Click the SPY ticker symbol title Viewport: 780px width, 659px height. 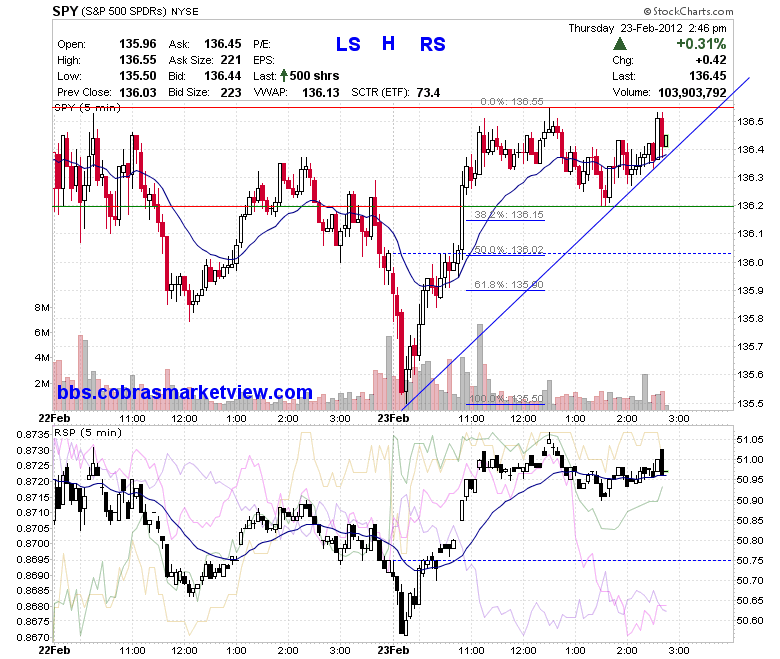[65, 11]
